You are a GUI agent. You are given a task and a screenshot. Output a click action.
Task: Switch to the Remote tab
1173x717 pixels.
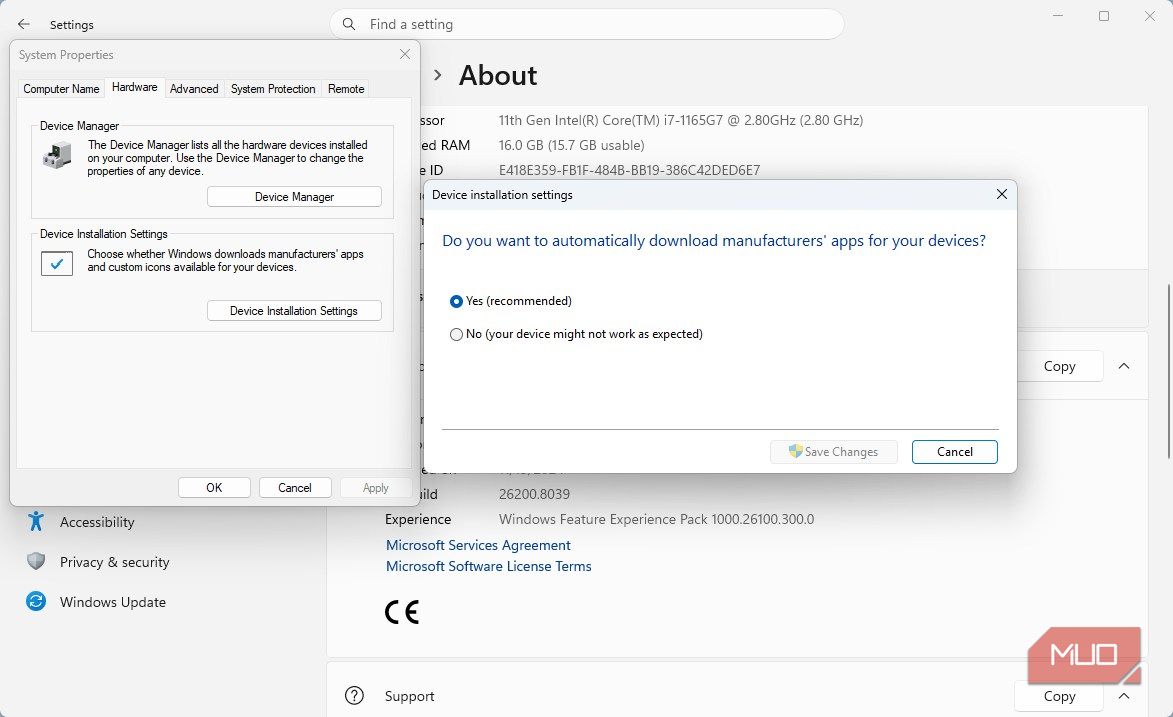[346, 88]
